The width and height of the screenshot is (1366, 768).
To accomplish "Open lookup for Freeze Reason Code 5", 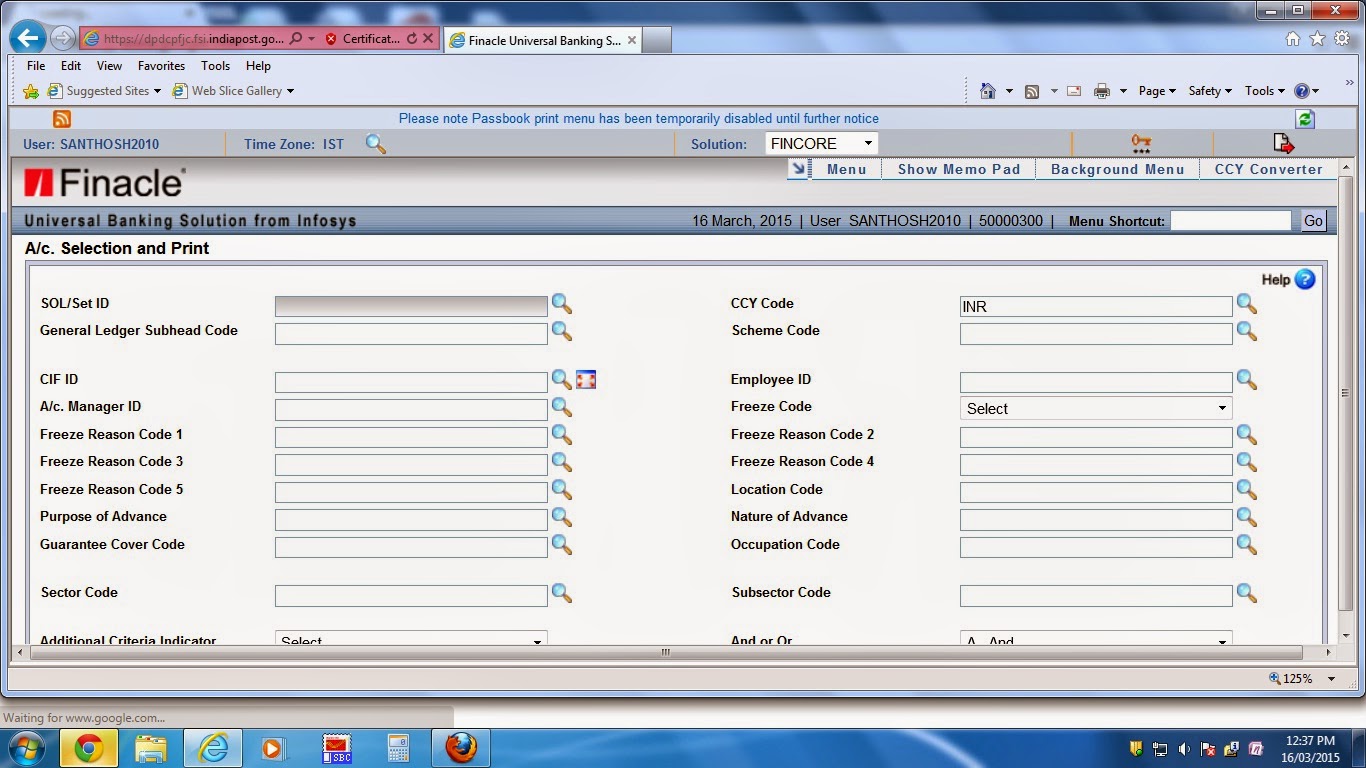I will tap(562, 490).
